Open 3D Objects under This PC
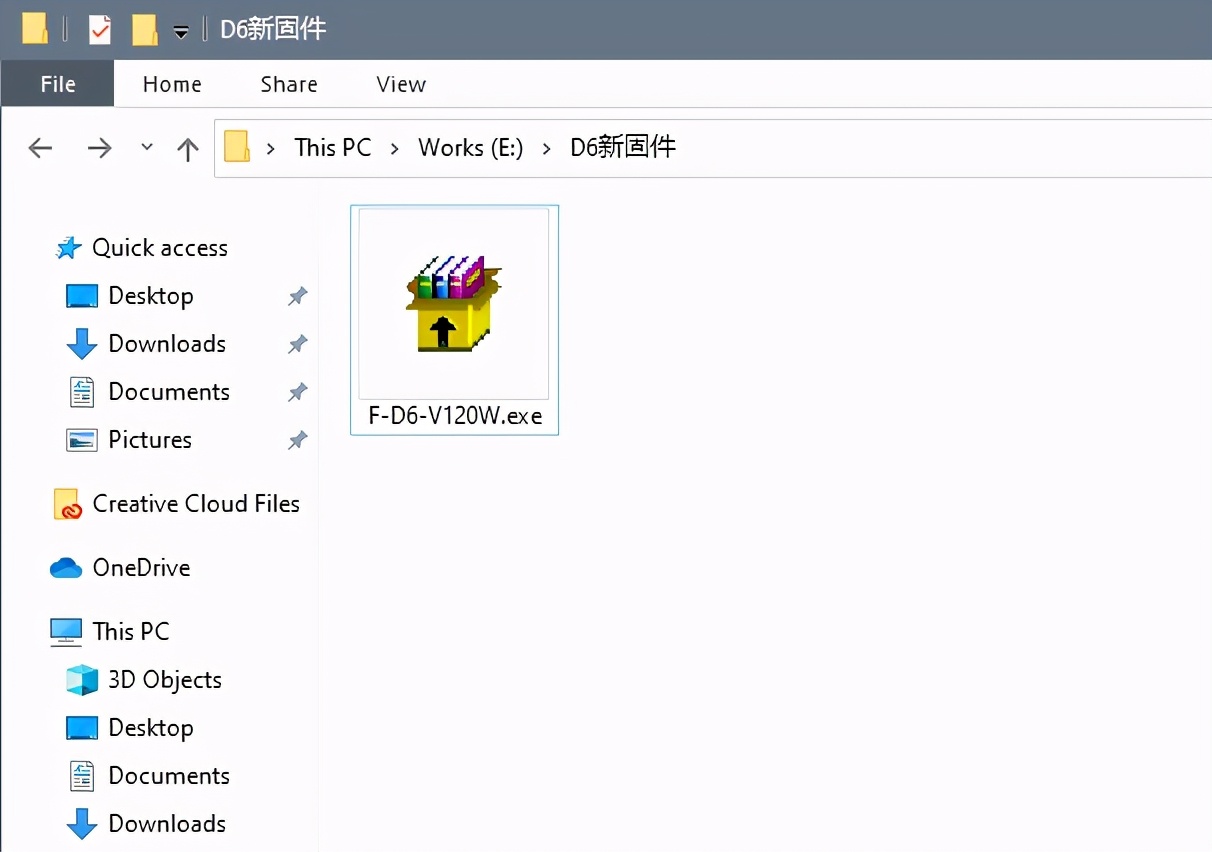 [165, 680]
